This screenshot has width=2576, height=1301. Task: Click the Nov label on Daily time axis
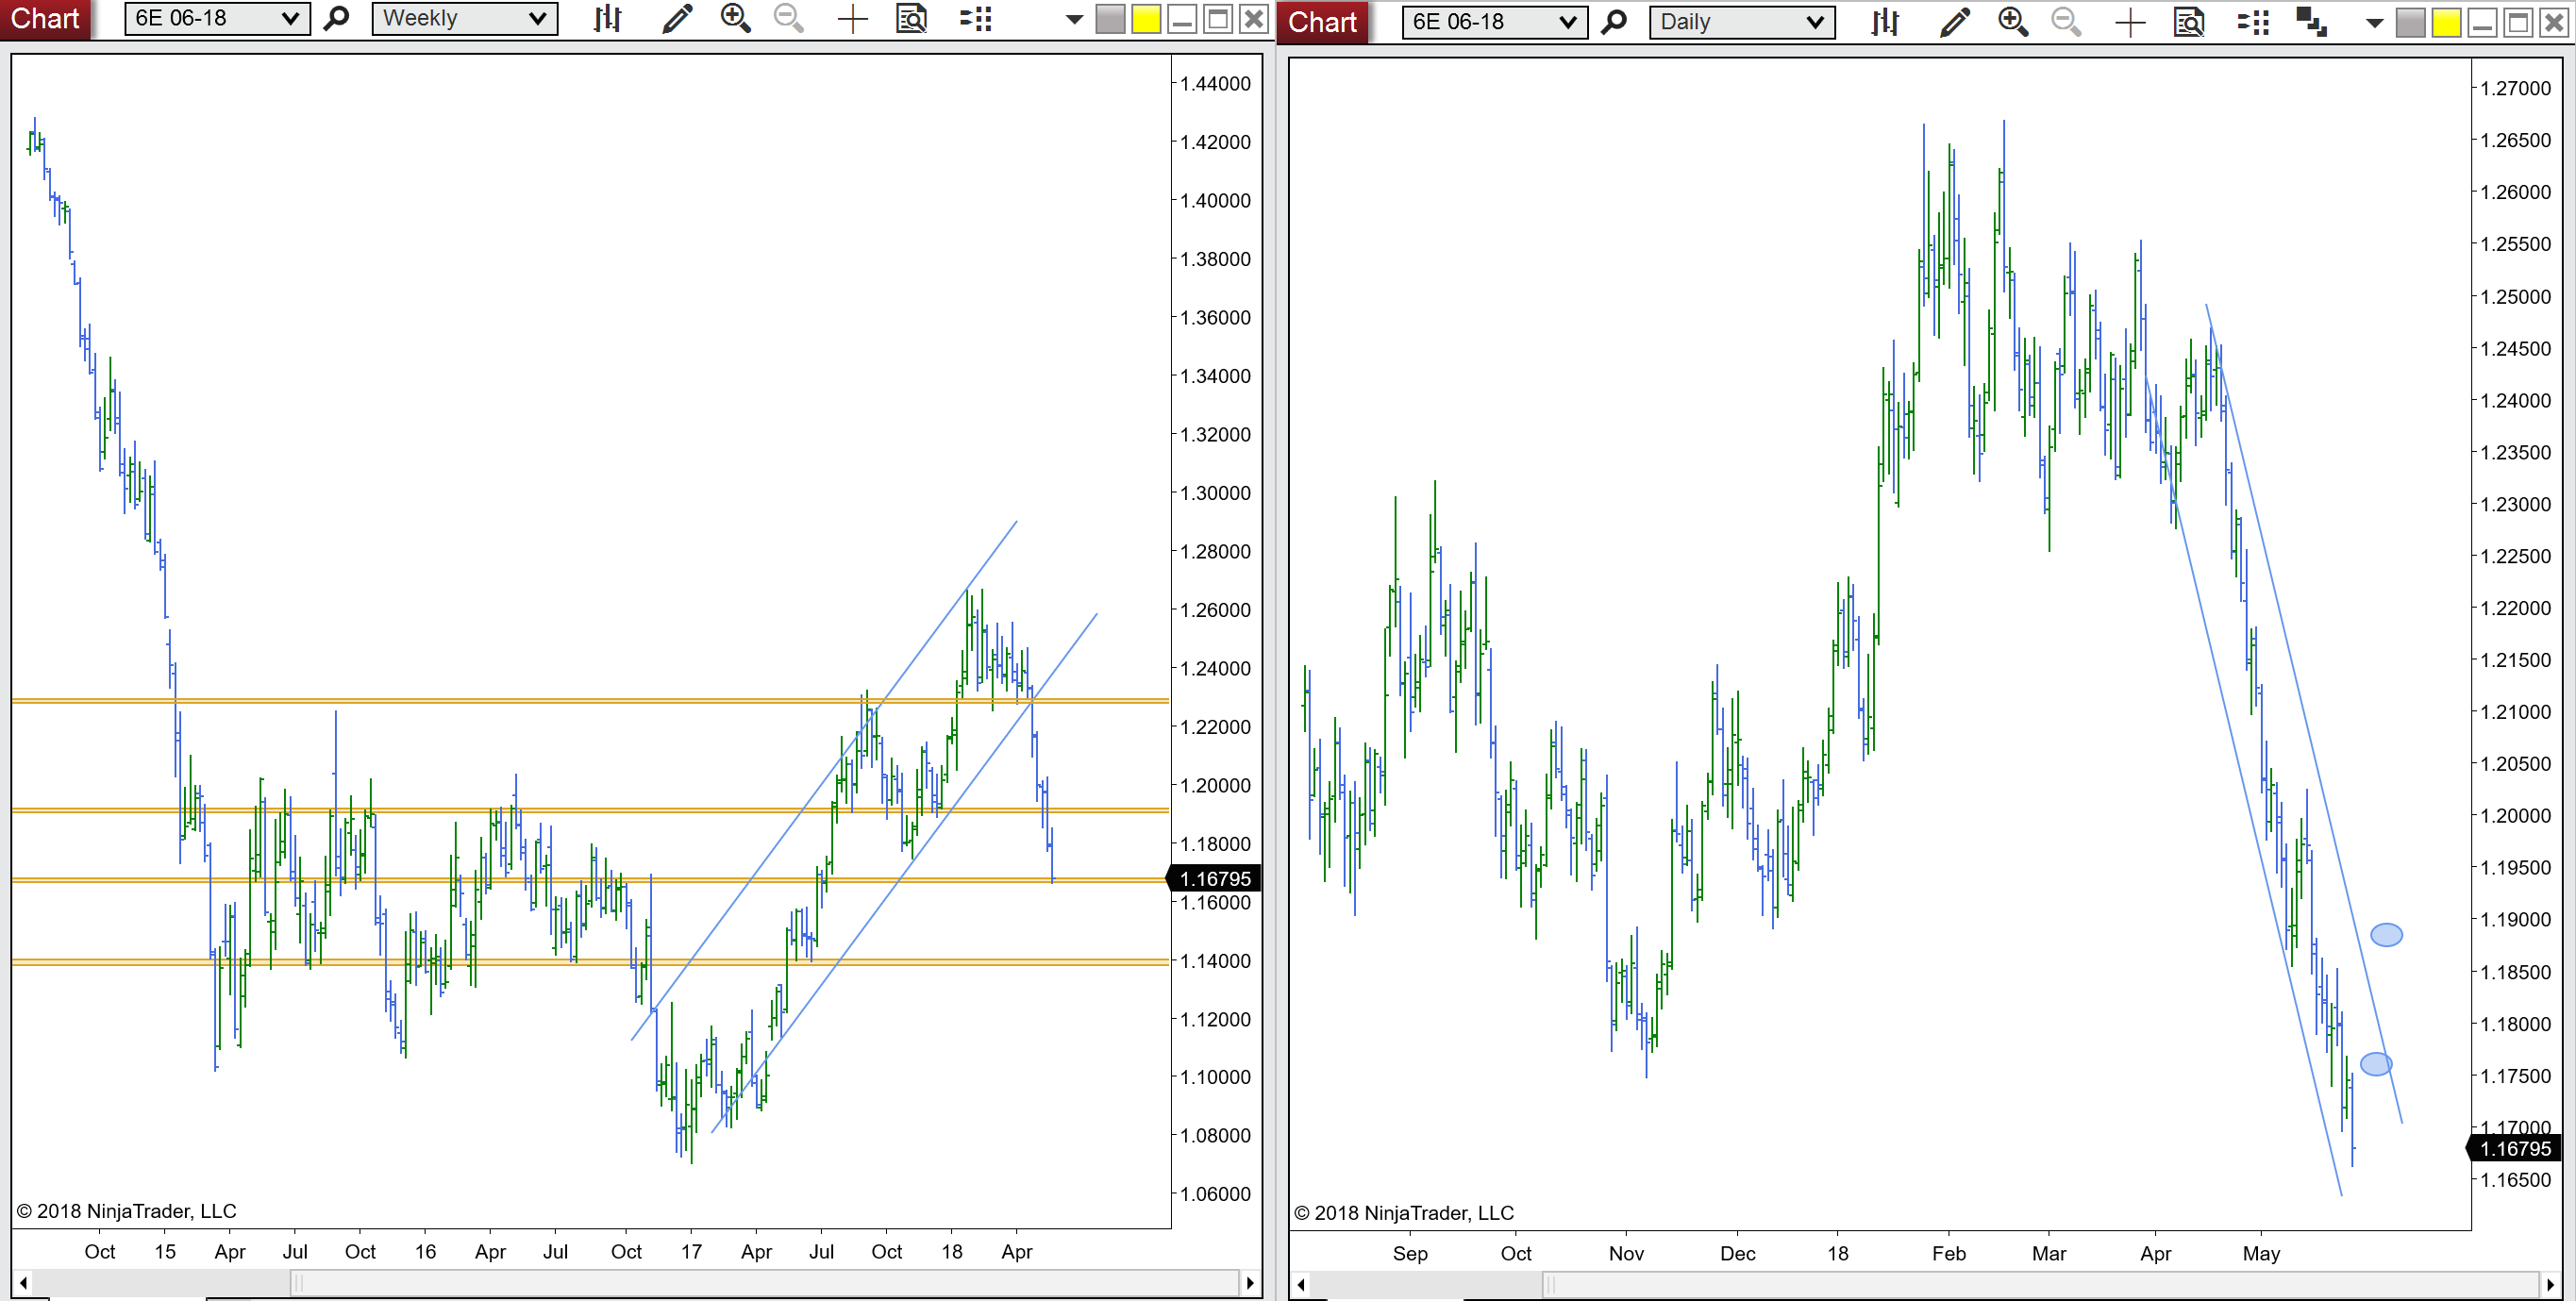point(1626,1253)
